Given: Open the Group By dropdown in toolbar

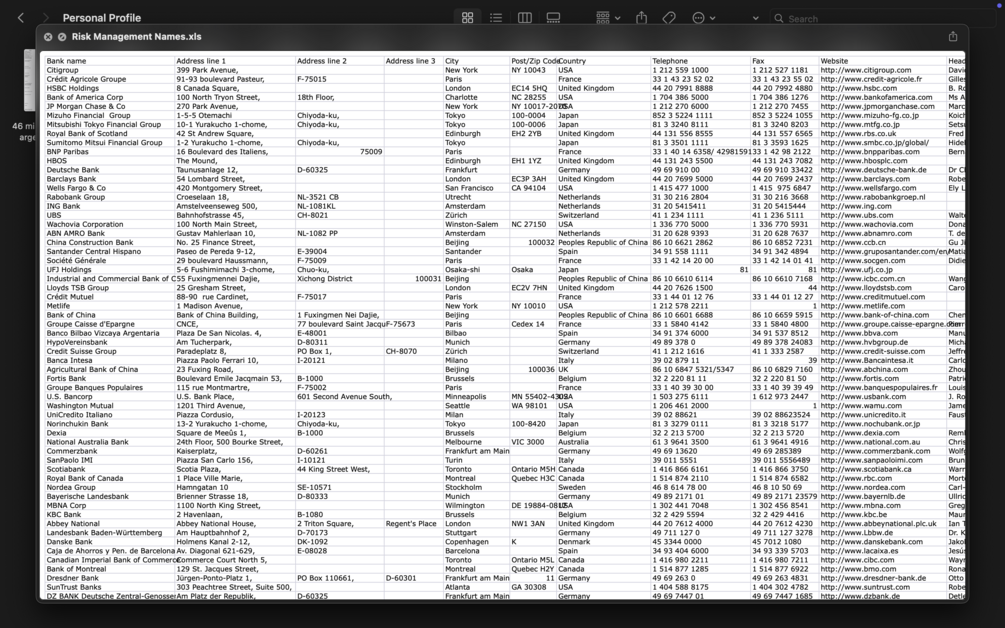Looking at the screenshot, I should point(608,18).
